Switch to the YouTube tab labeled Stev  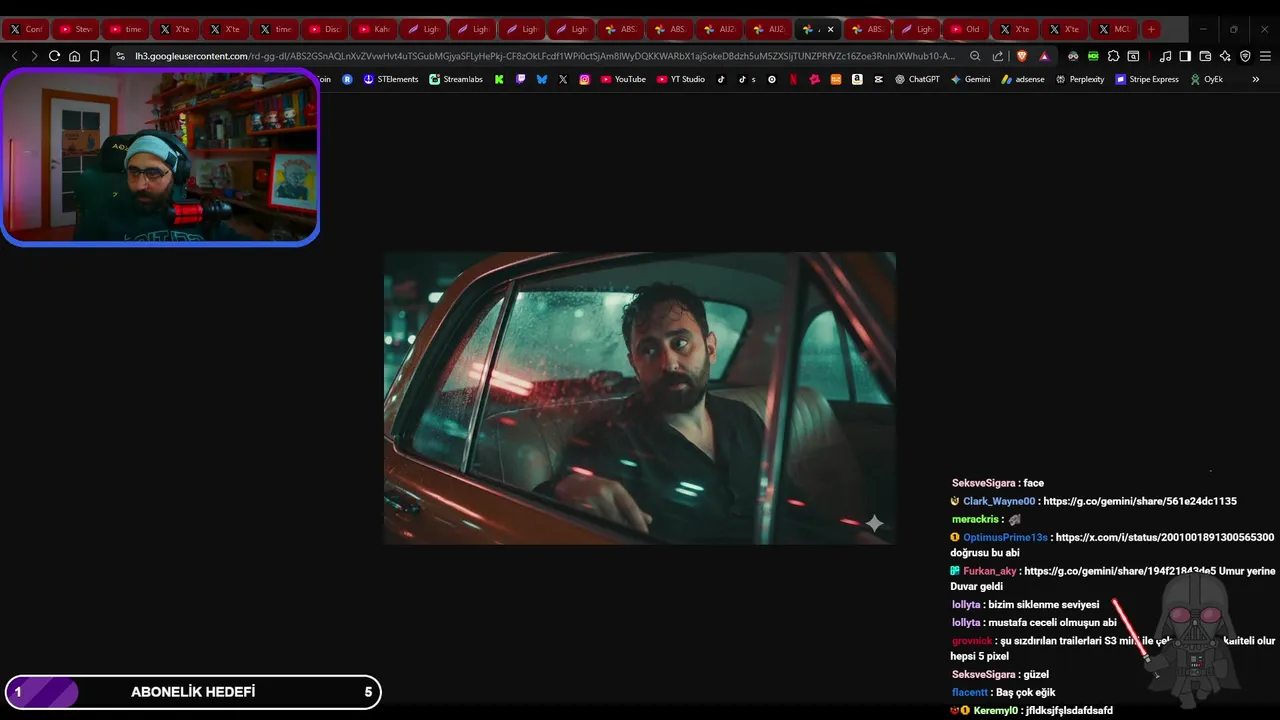[x=76, y=29]
